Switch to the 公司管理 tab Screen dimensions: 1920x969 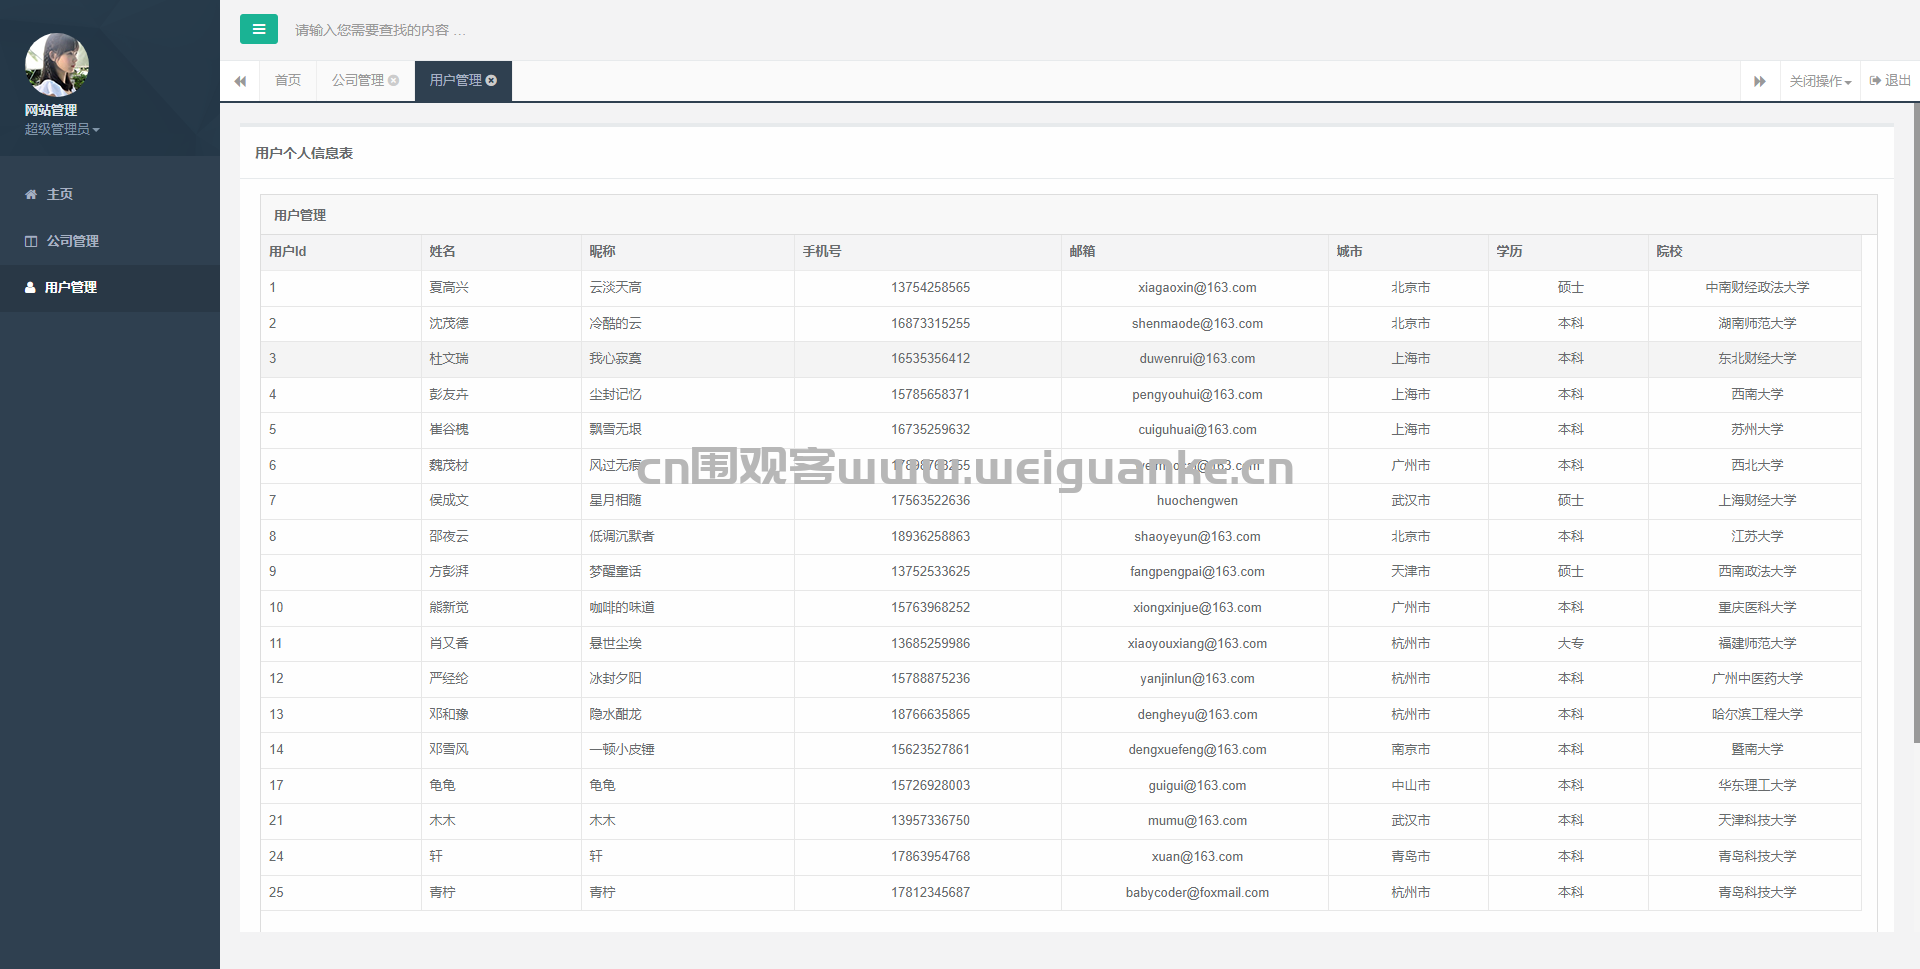pos(357,81)
